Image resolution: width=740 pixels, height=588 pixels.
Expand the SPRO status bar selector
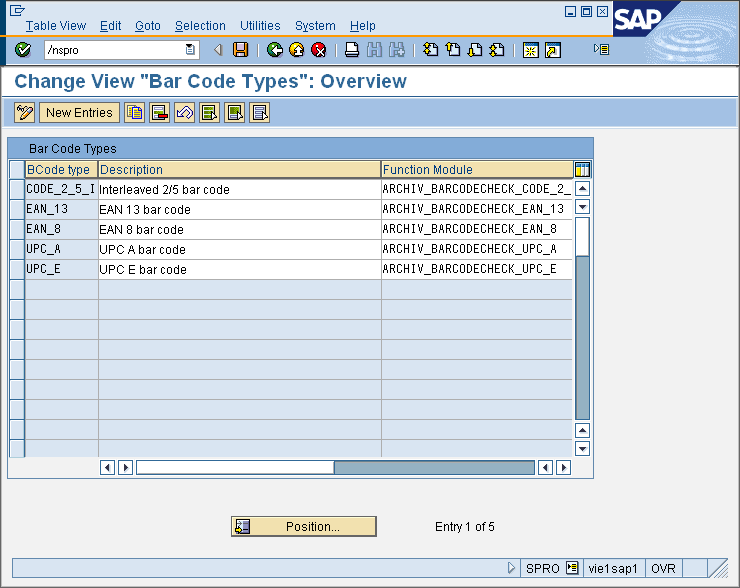point(572,568)
